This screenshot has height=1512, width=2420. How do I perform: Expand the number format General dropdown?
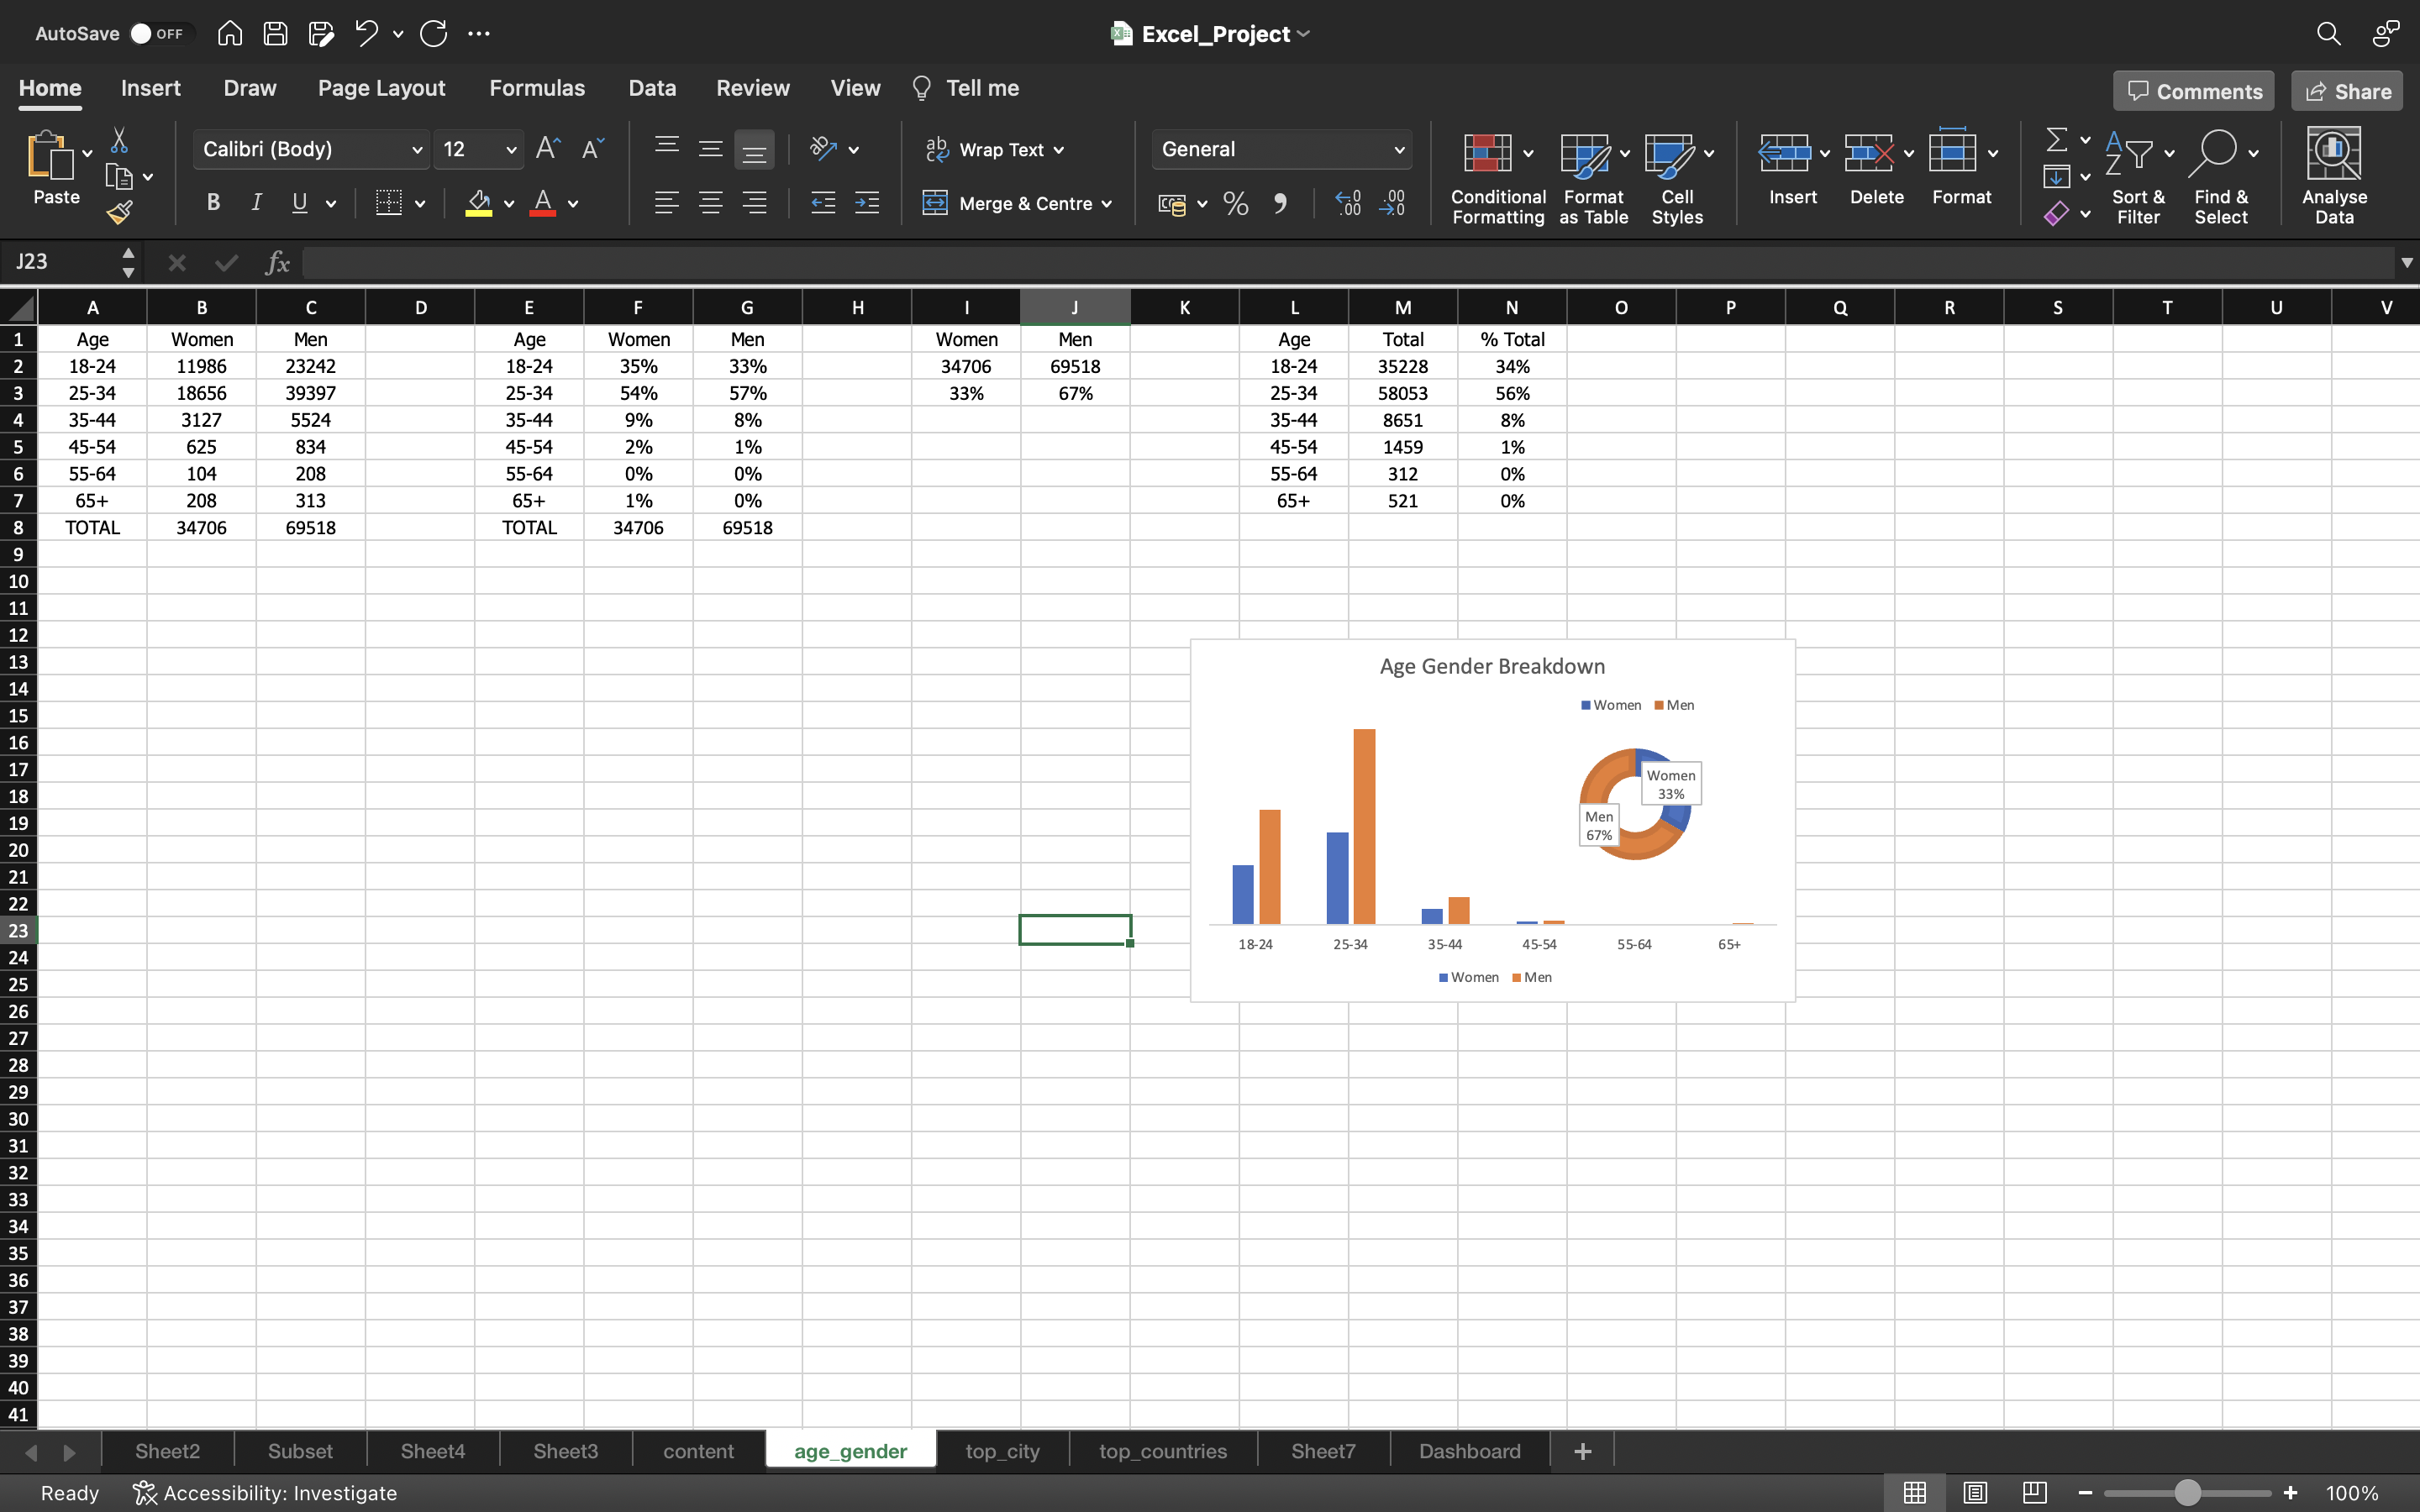coord(1399,150)
